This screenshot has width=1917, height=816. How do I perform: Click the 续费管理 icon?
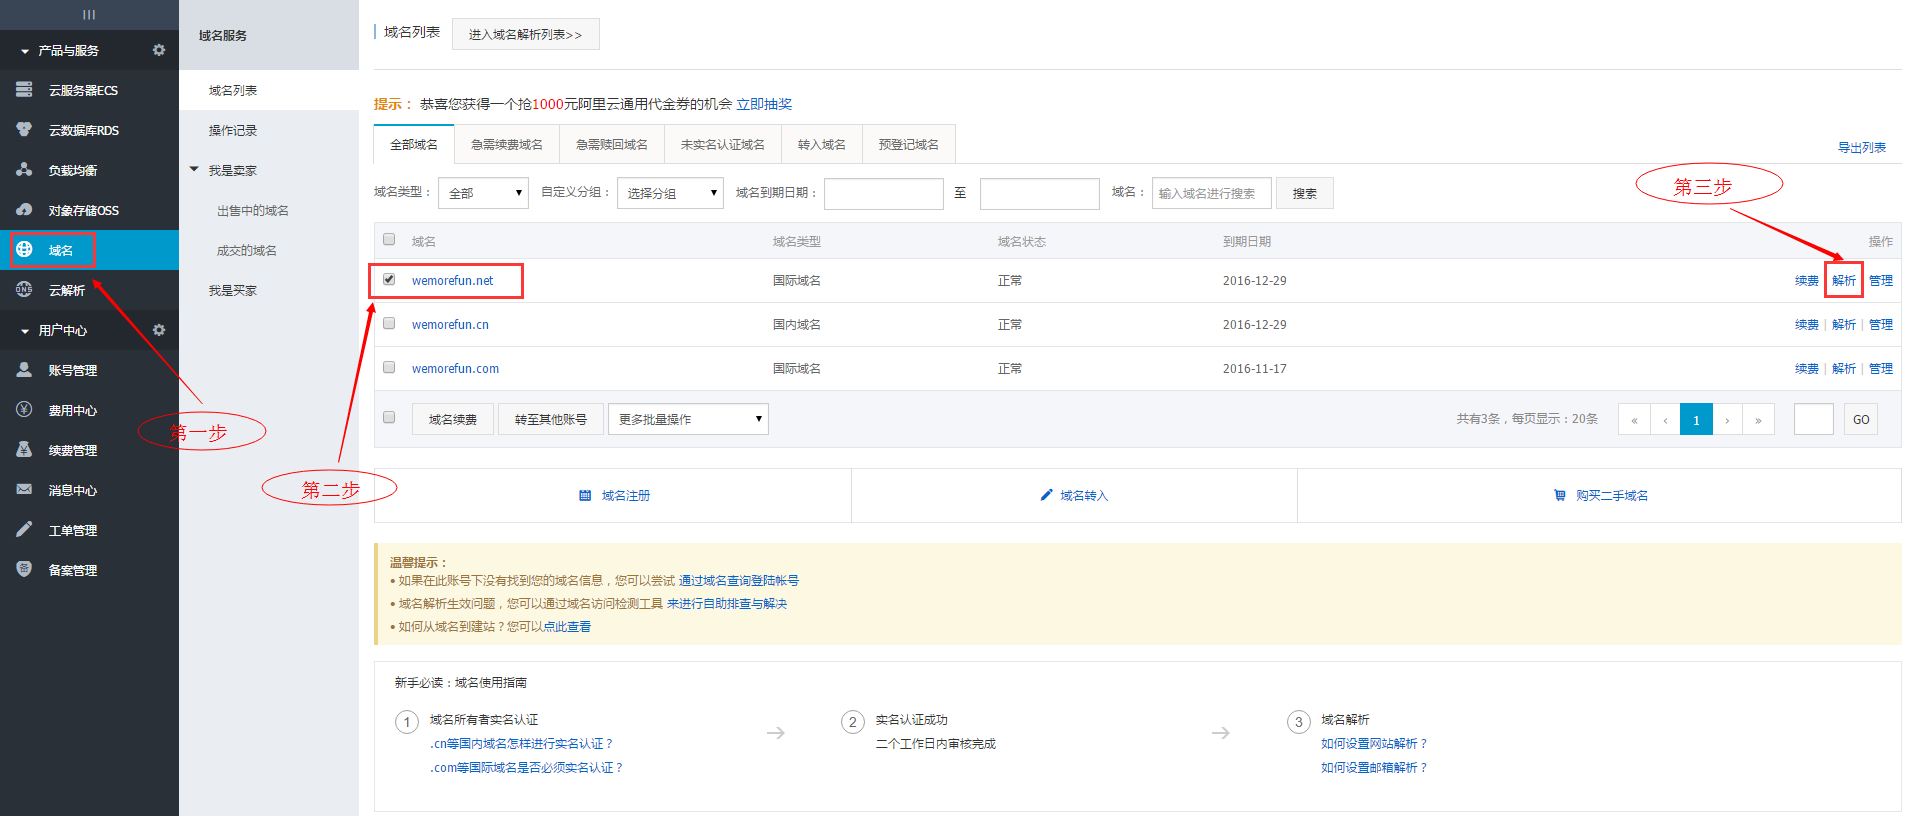click(24, 450)
